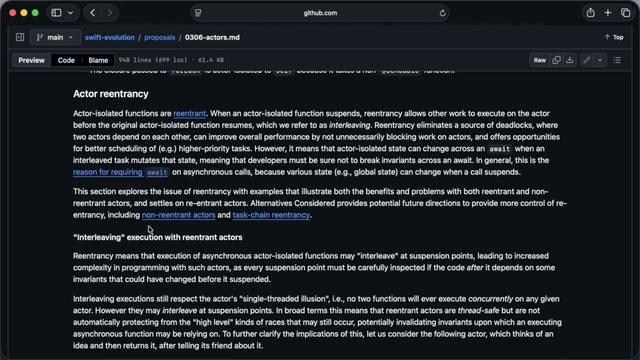
Task: Click the github.com address field
Action: coord(320,13)
